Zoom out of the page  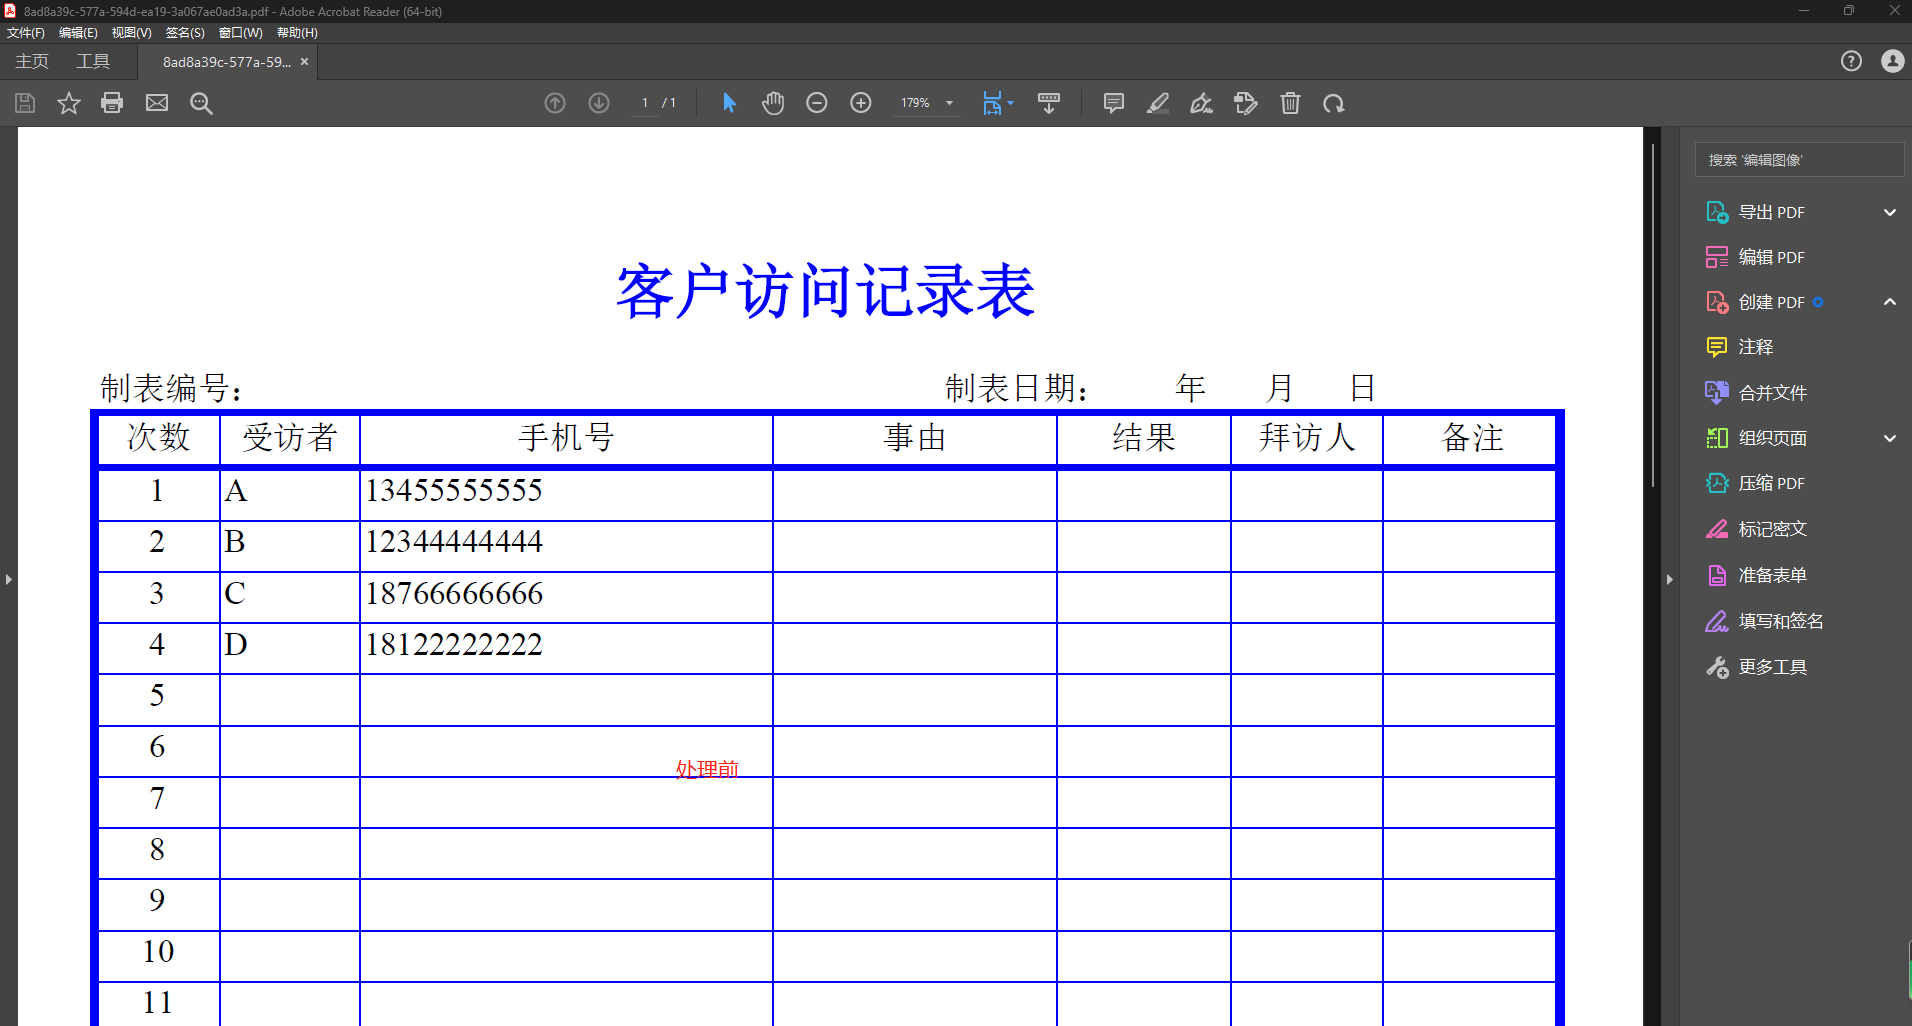[x=817, y=102]
